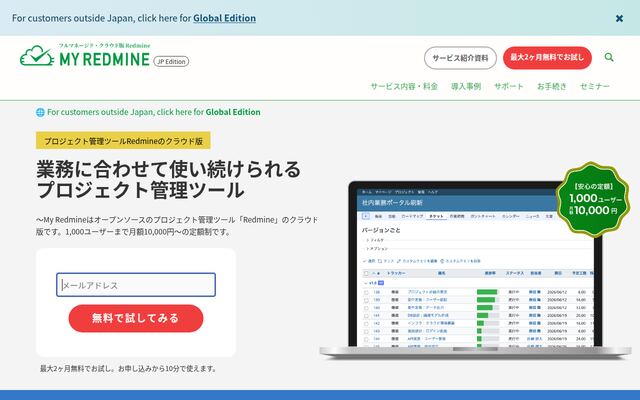Open the セミナー menu item
Viewport: 640px width, 400px height.
[x=595, y=86]
